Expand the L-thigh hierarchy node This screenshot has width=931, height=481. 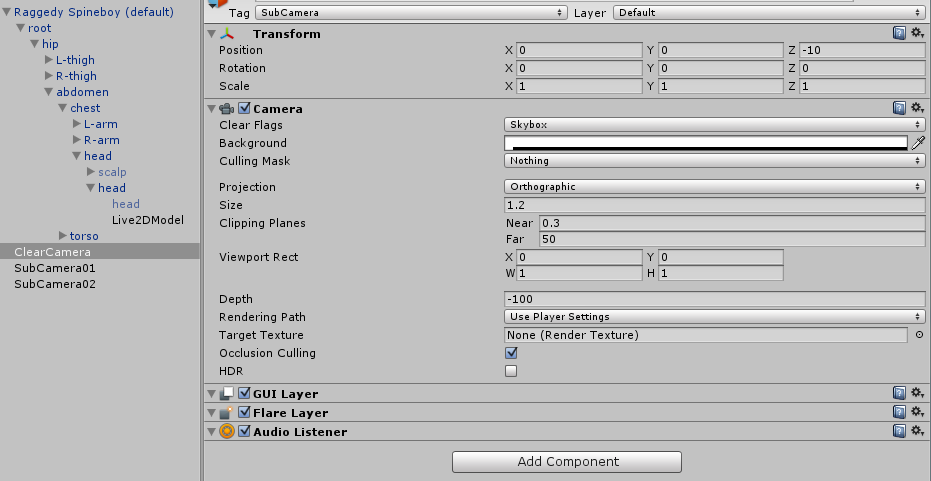(49, 60)
